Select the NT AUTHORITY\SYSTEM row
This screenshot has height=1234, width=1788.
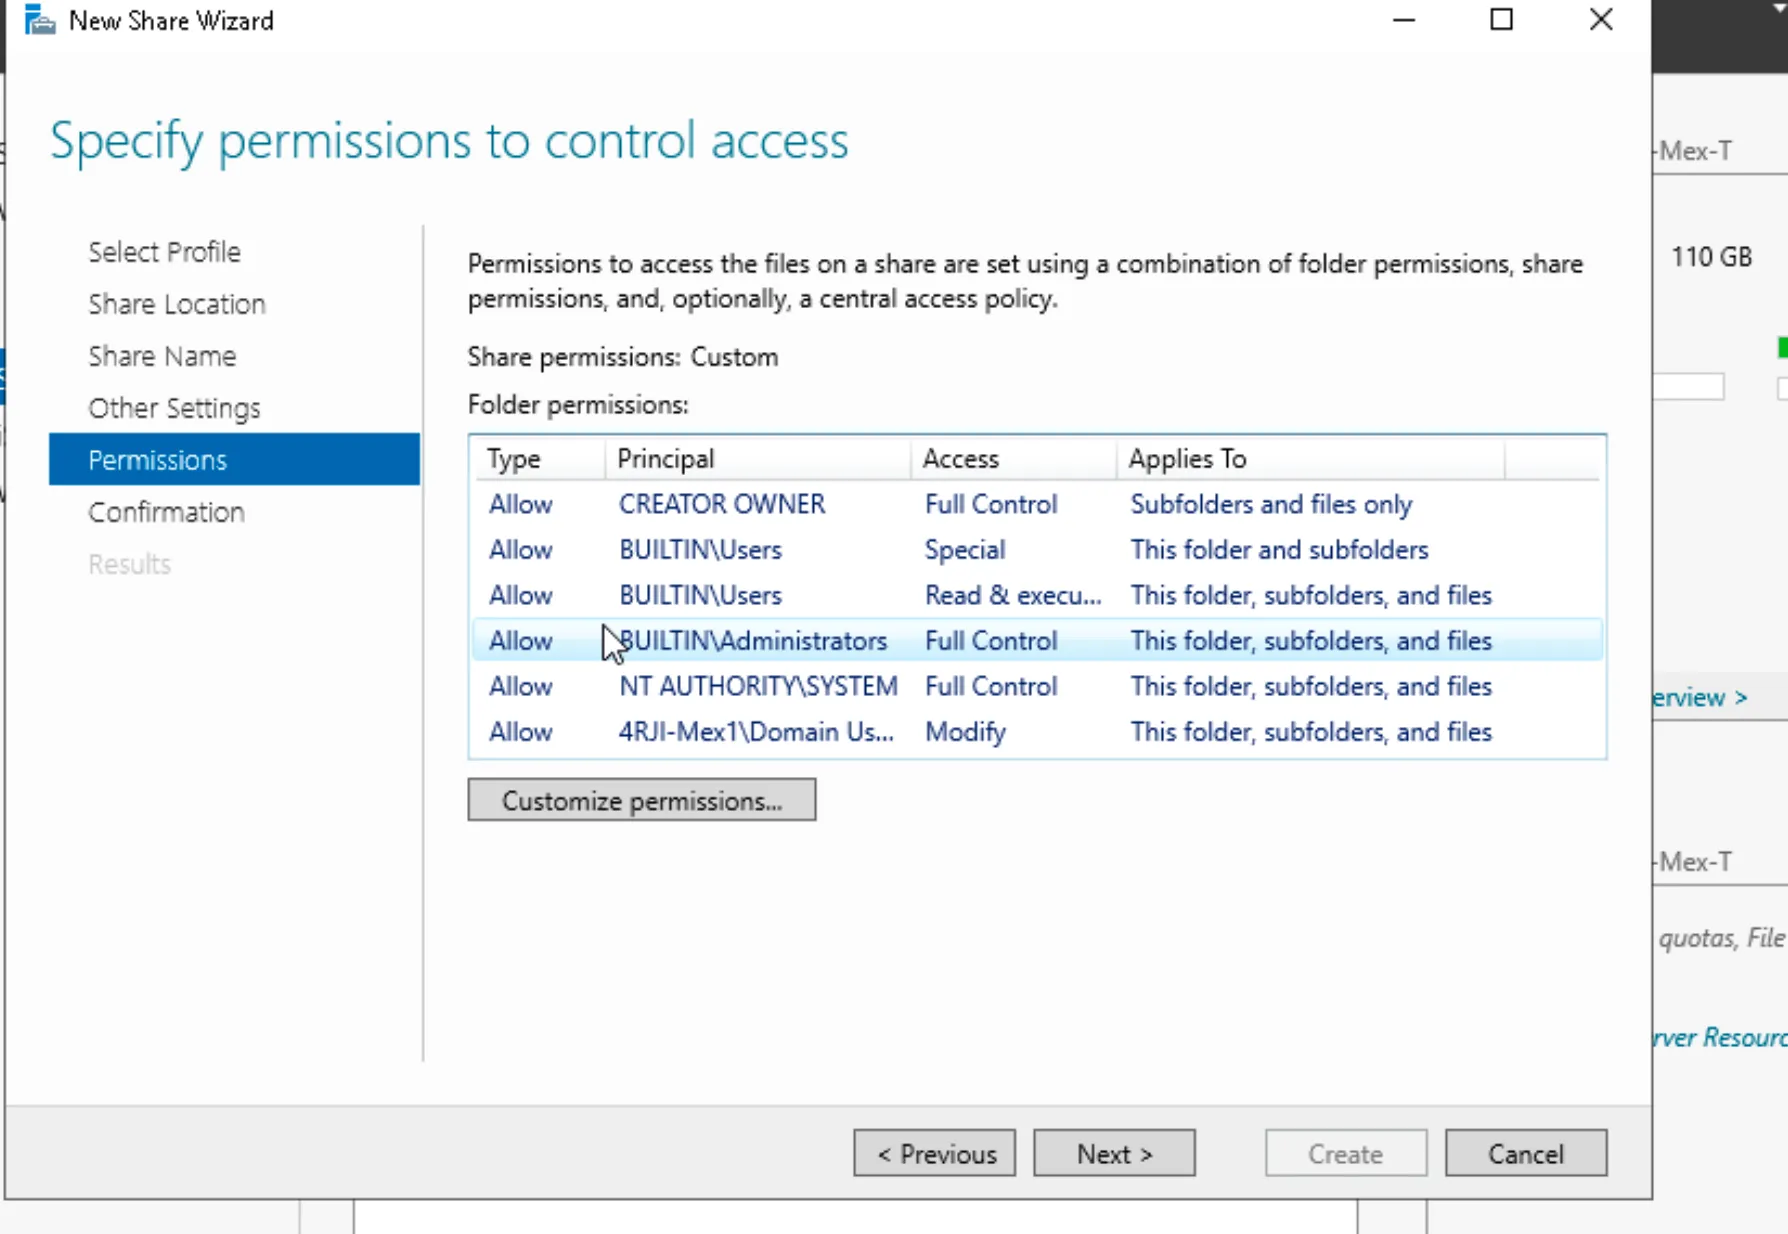(757, 686)
